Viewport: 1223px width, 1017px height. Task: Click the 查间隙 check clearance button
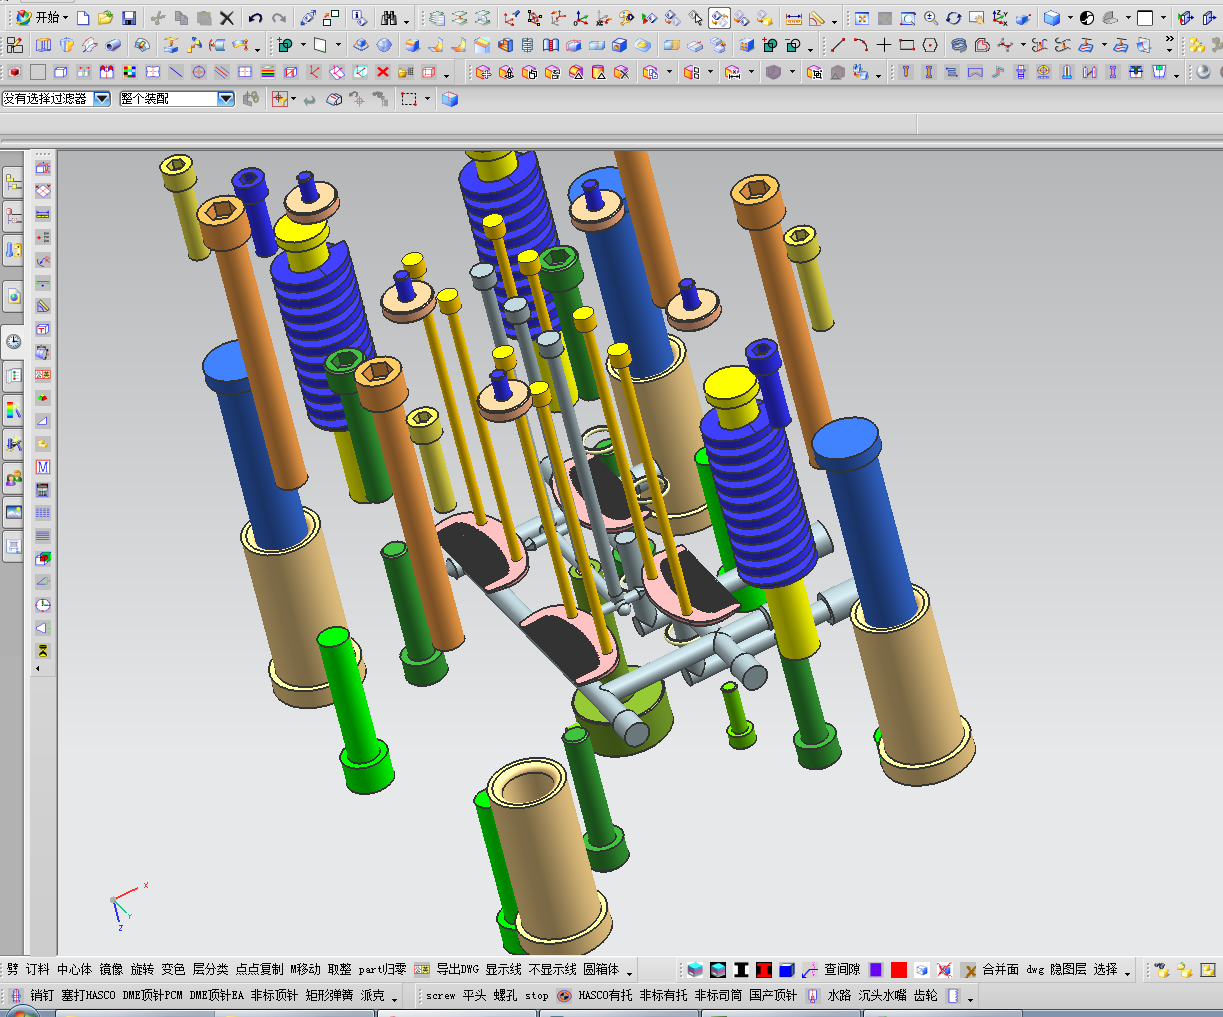[842, 969]
